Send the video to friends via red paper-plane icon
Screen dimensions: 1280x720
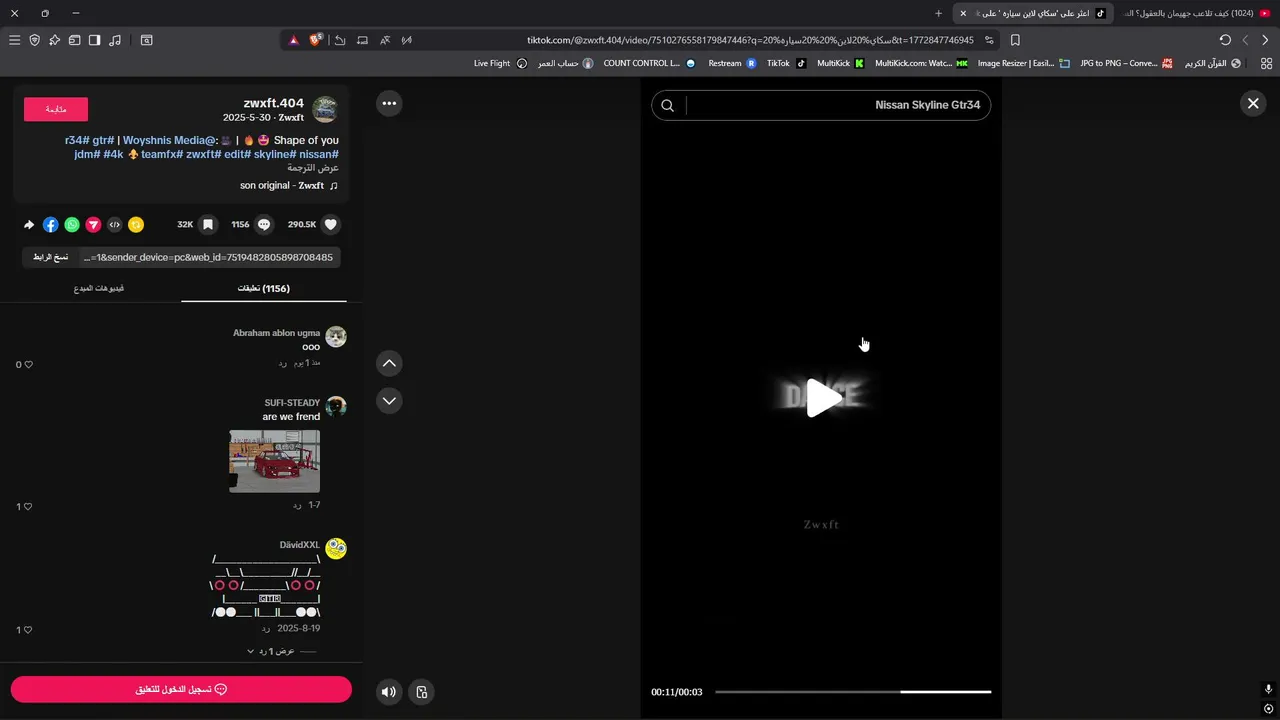[93, 225]
